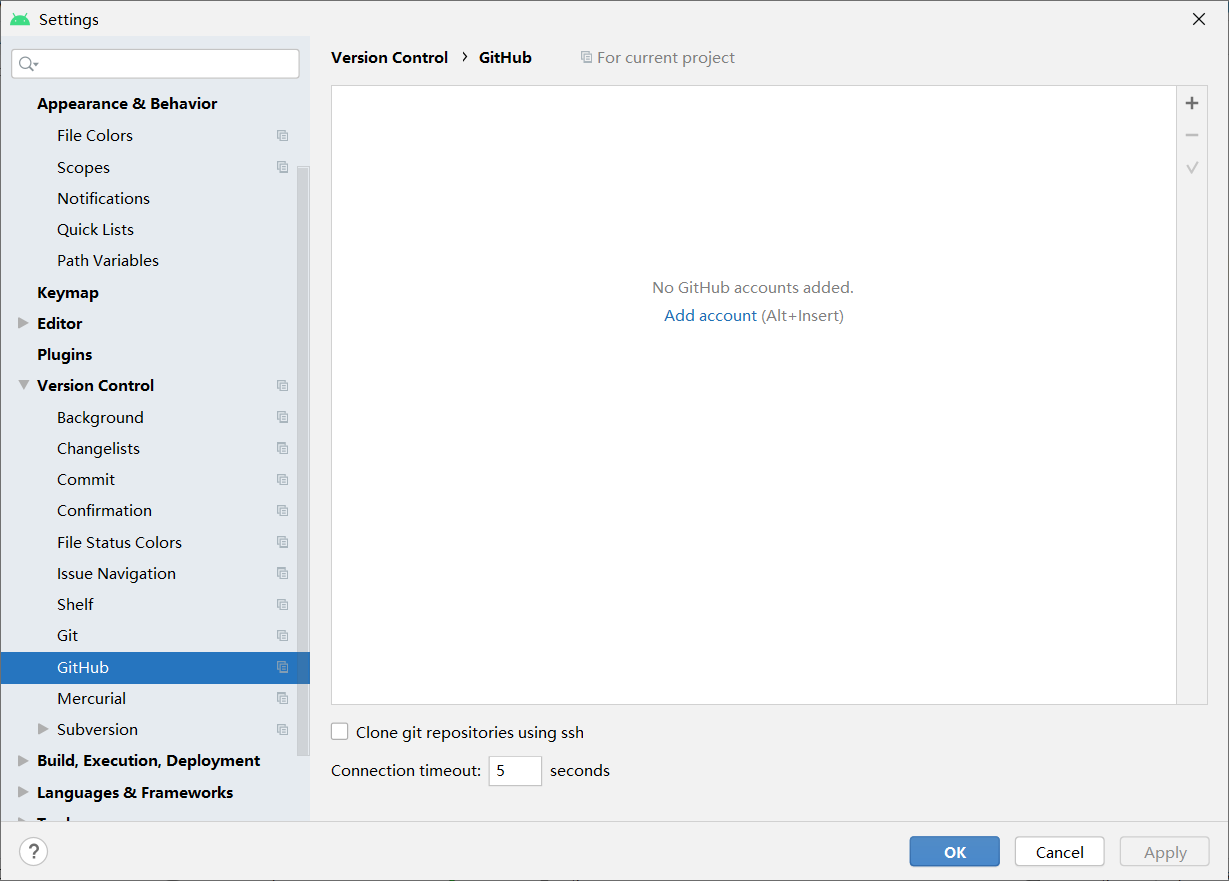Viewport: 1229px width, 881px height.
Task: Open Shelf settings page
Action: [x=75, y=604]
